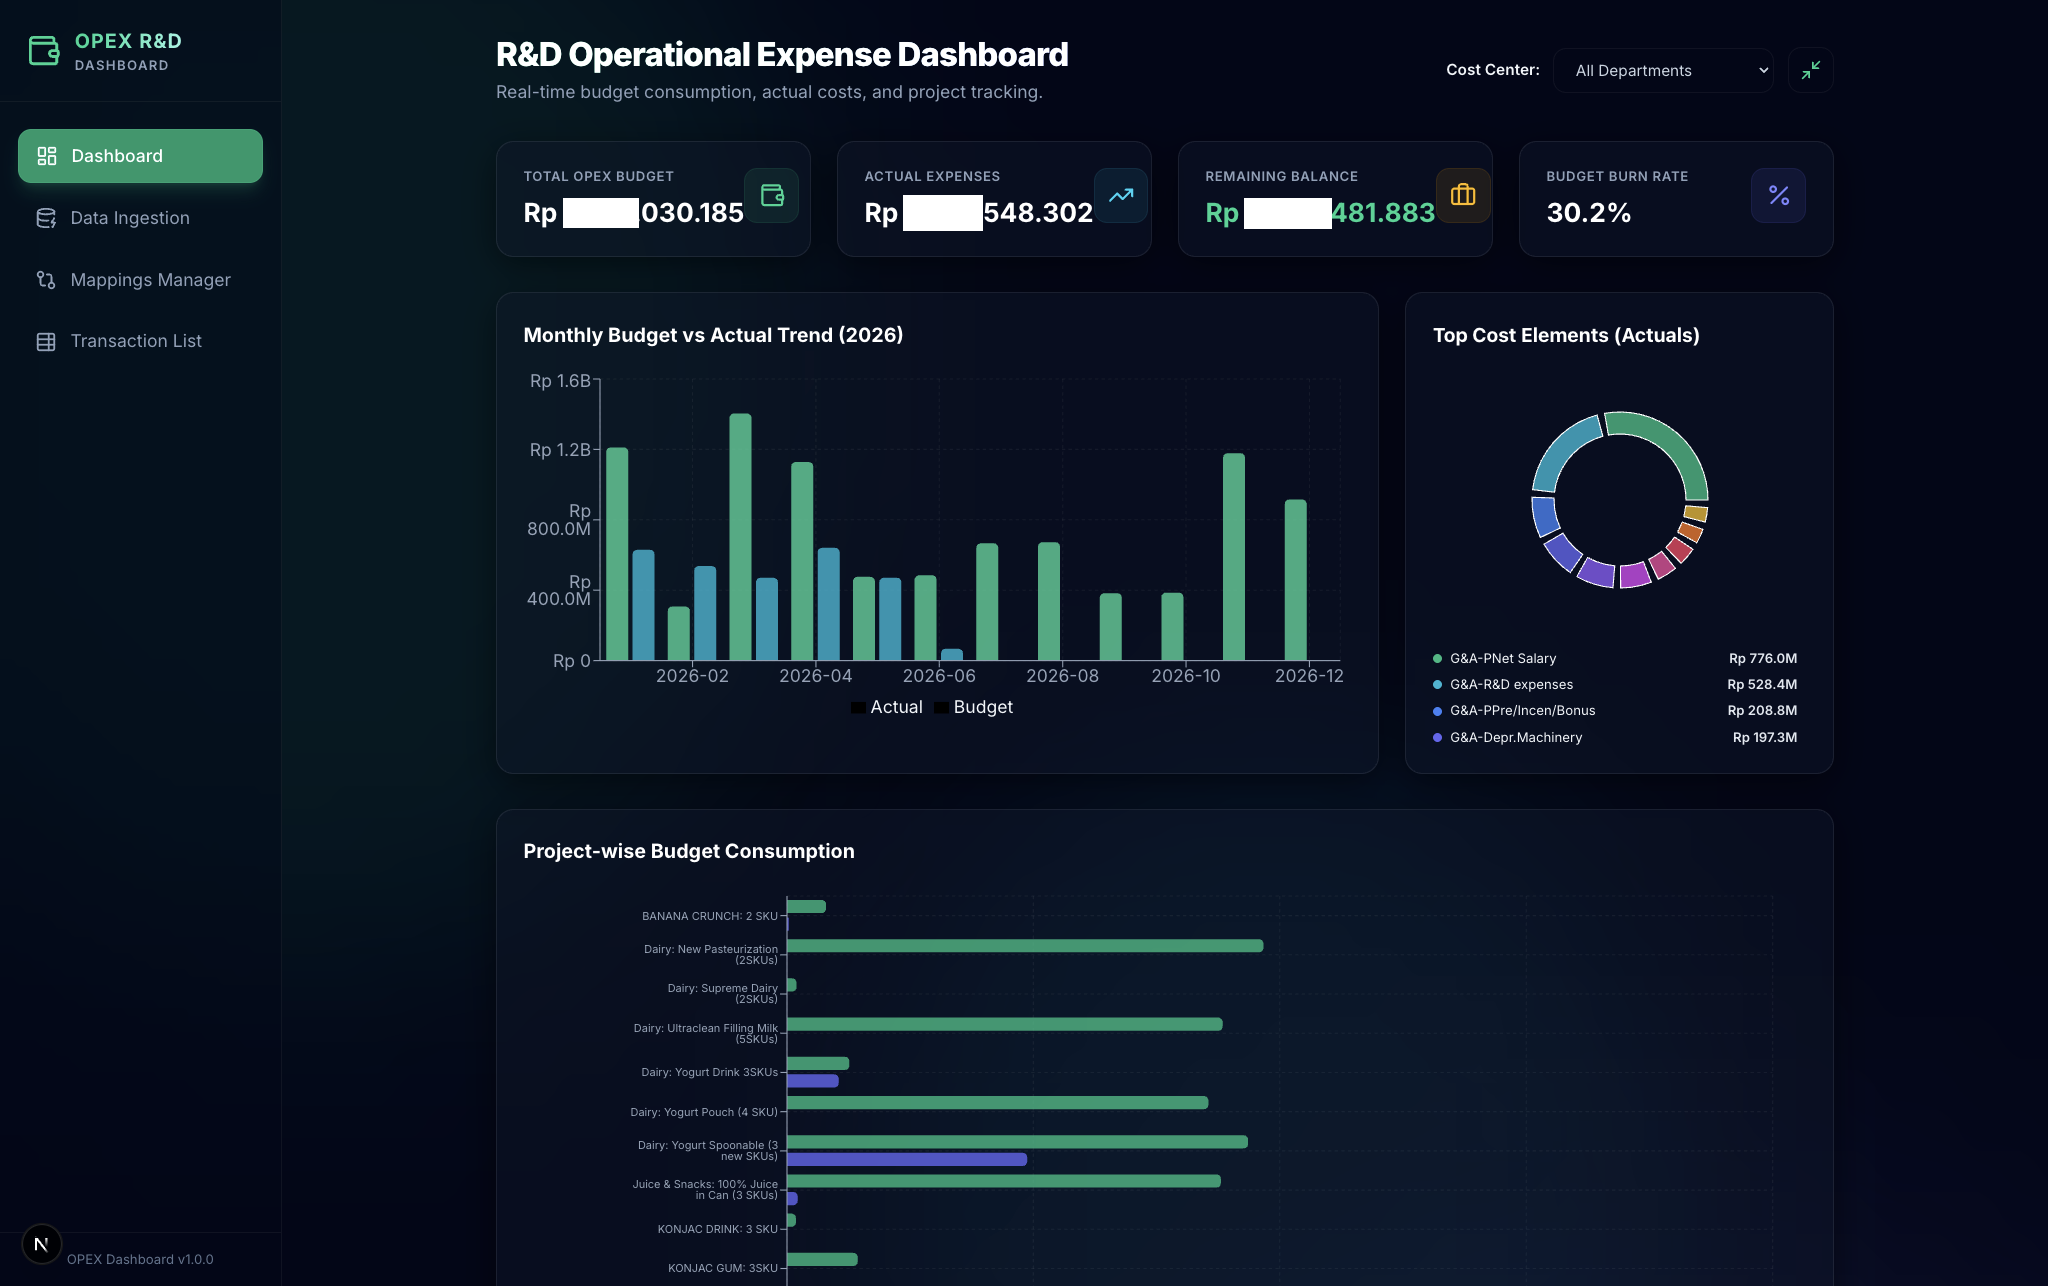2048x1286 pixels.
Task: Click the 2026-06 x-axis label
Action: pyautogui.click(x=939, y=676)
